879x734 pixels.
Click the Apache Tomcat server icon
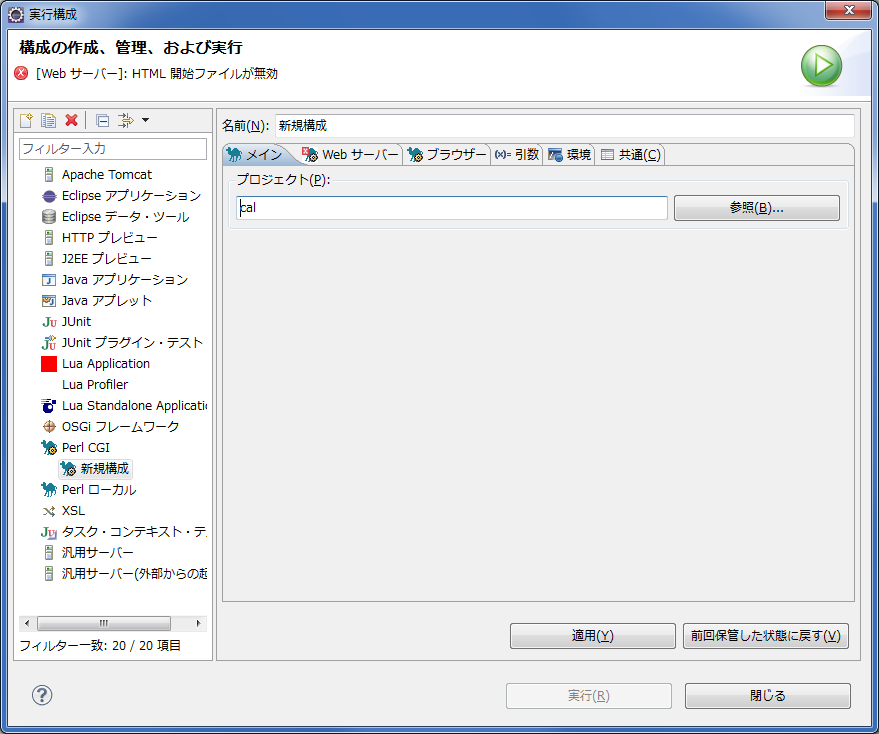(x=49, y=174)
